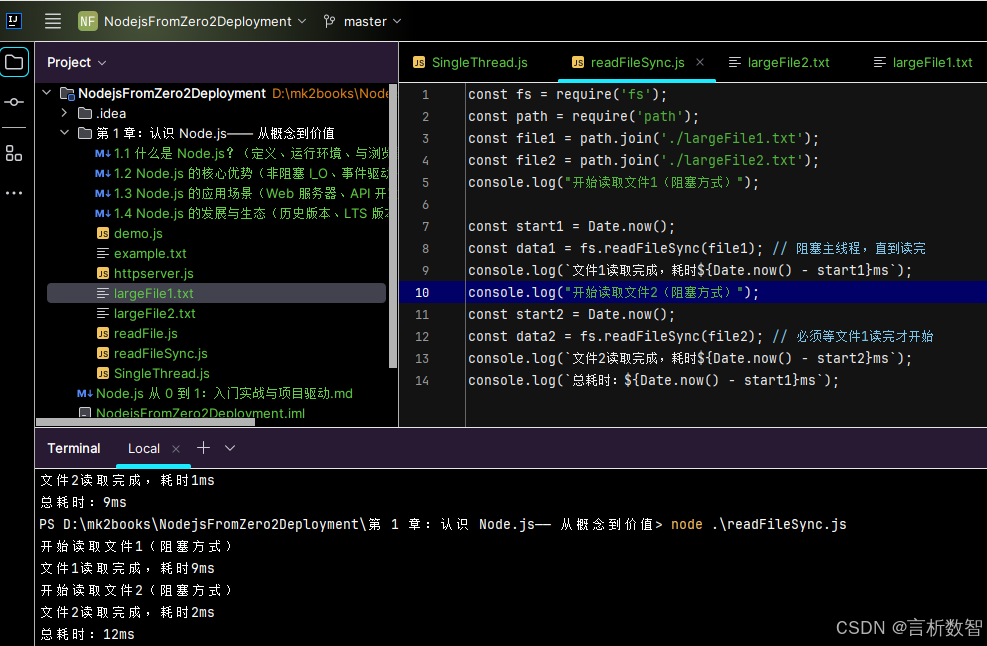Click the NF project badge icon
The height and width of the screenshot is (646, 987).
click(x=87, y=21)
